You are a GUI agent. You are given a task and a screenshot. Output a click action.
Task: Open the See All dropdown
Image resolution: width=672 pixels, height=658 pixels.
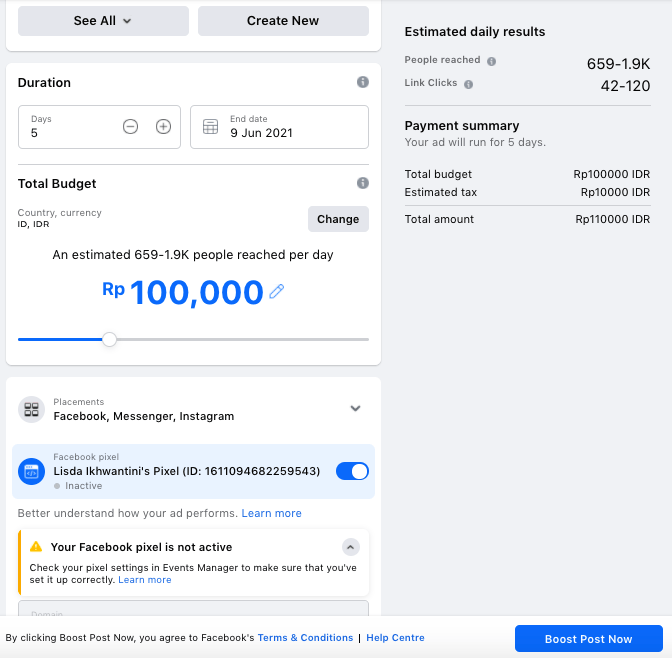click(x=103, y=21)
